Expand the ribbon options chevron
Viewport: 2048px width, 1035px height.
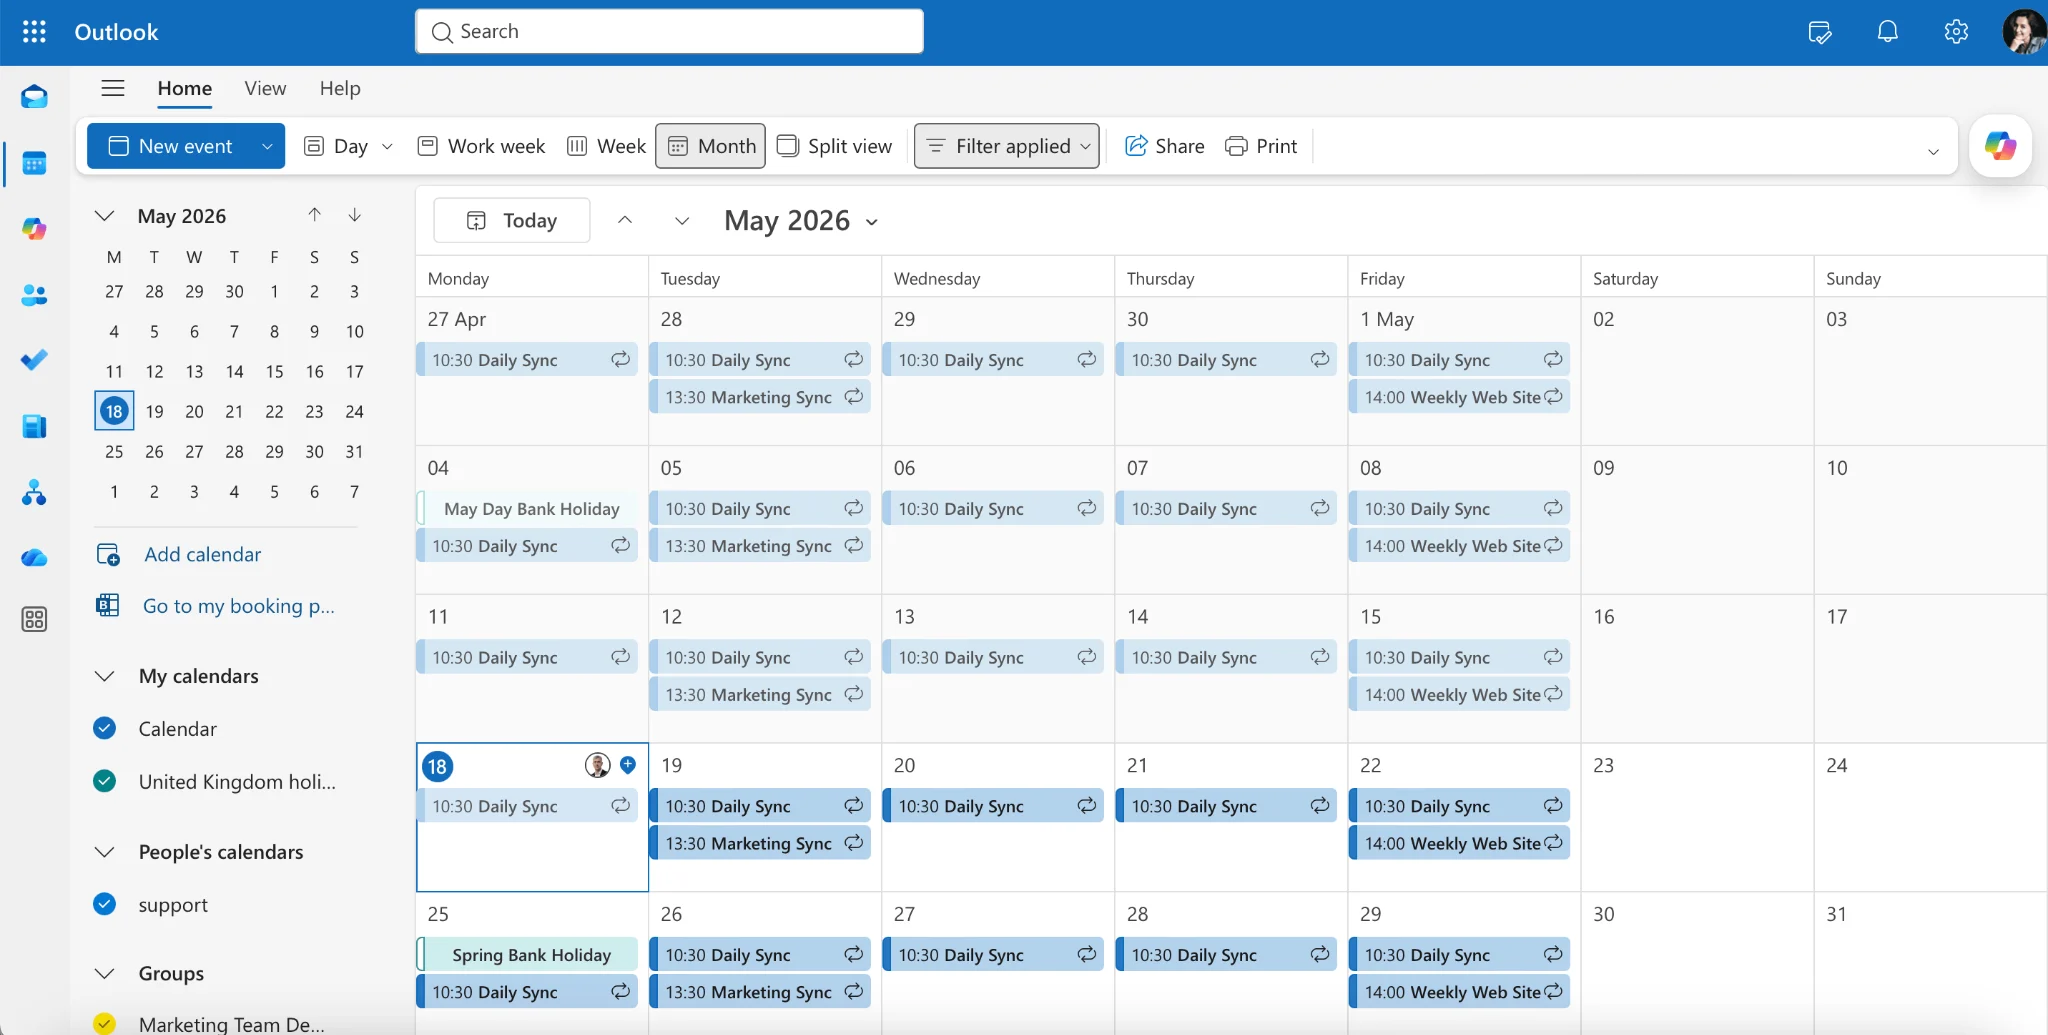[1933, 151]
